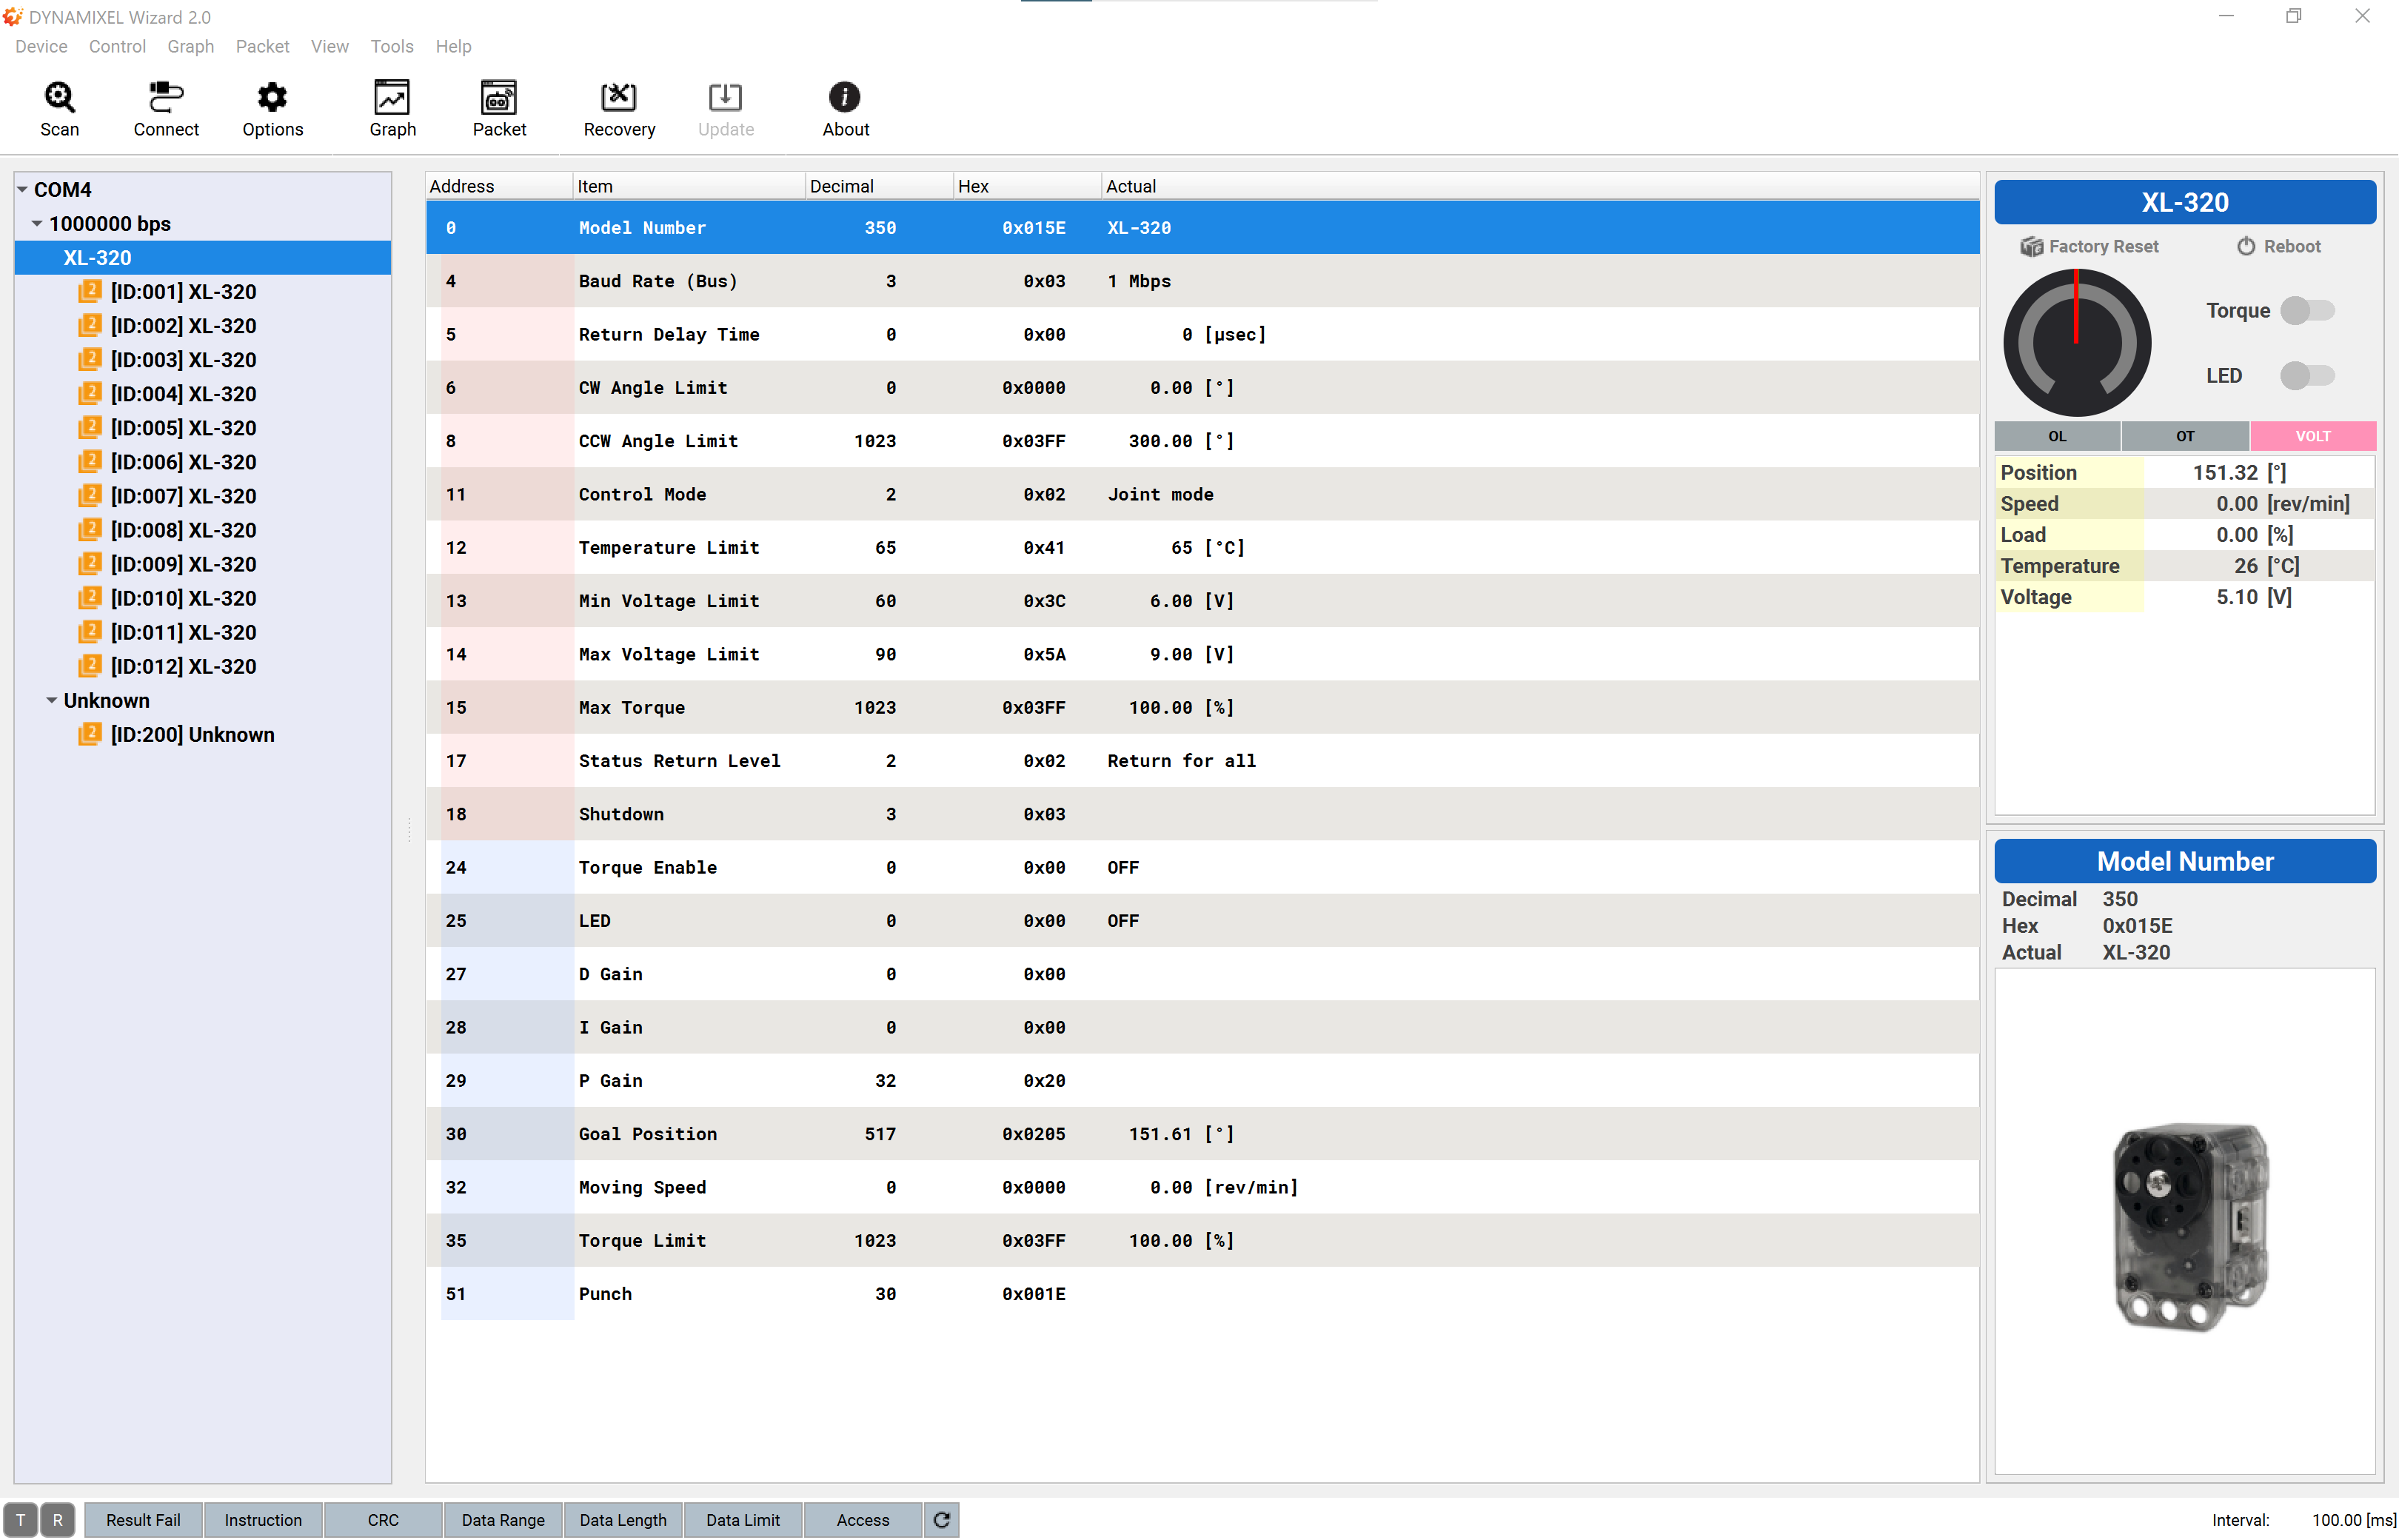Open the Control menu

(x=117, y=46)
